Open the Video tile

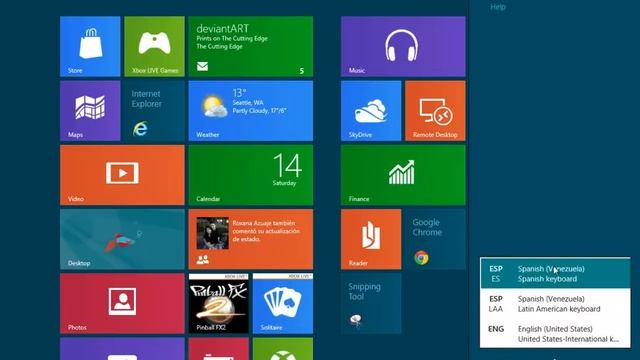click(122, 175)
